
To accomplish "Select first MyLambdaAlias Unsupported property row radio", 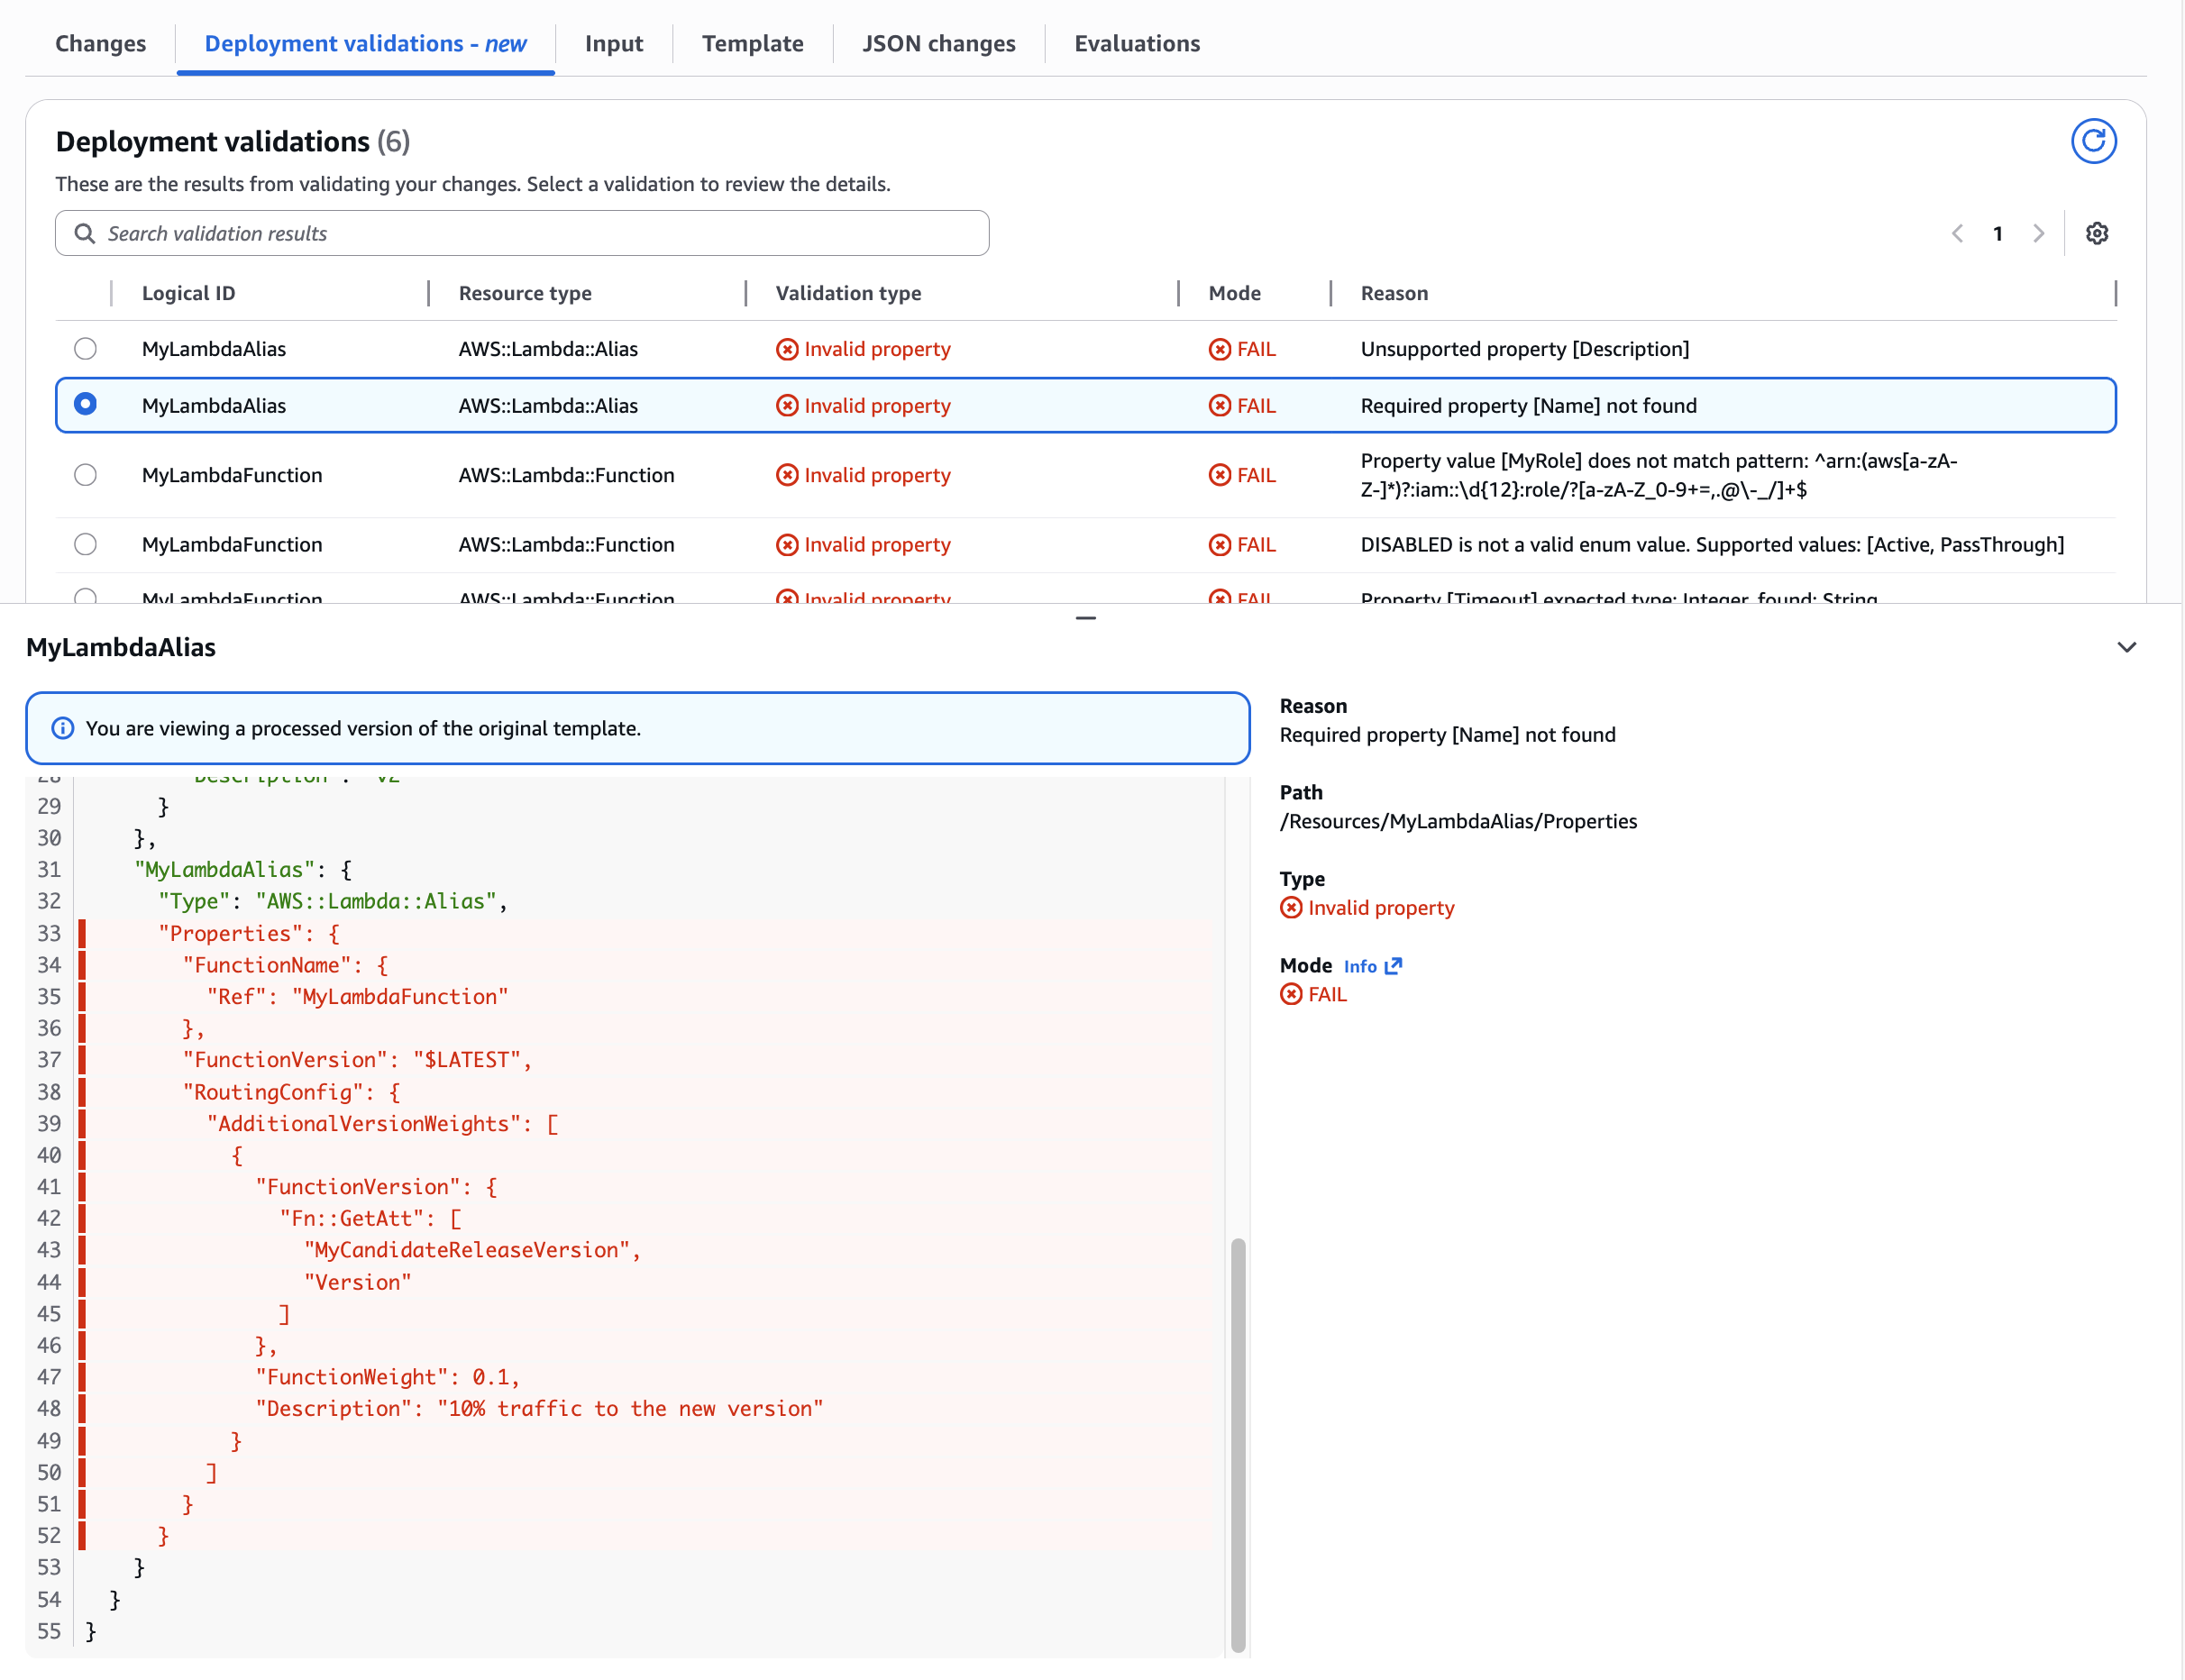I will click(86, 349).
